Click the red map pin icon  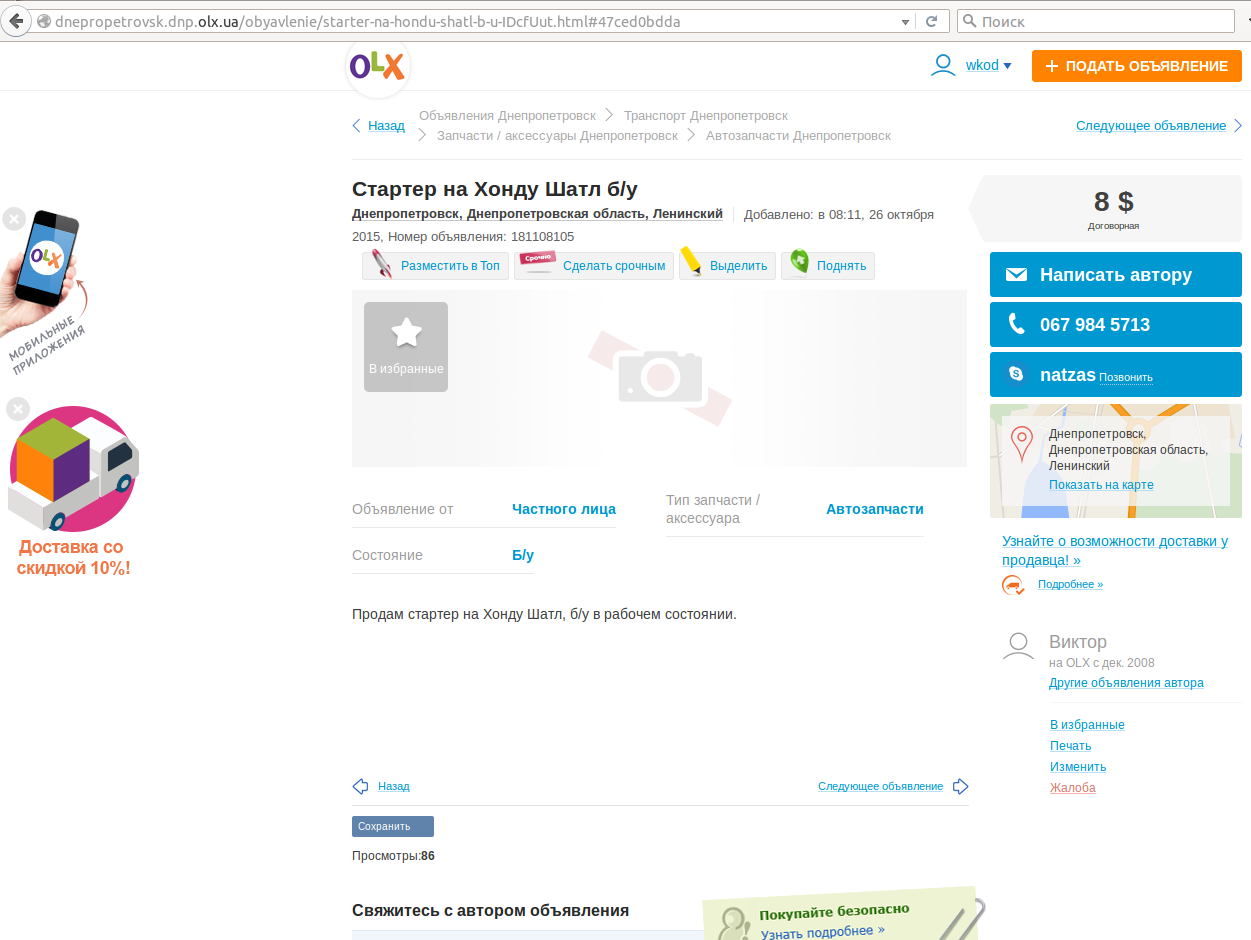tap(1022, 443)
